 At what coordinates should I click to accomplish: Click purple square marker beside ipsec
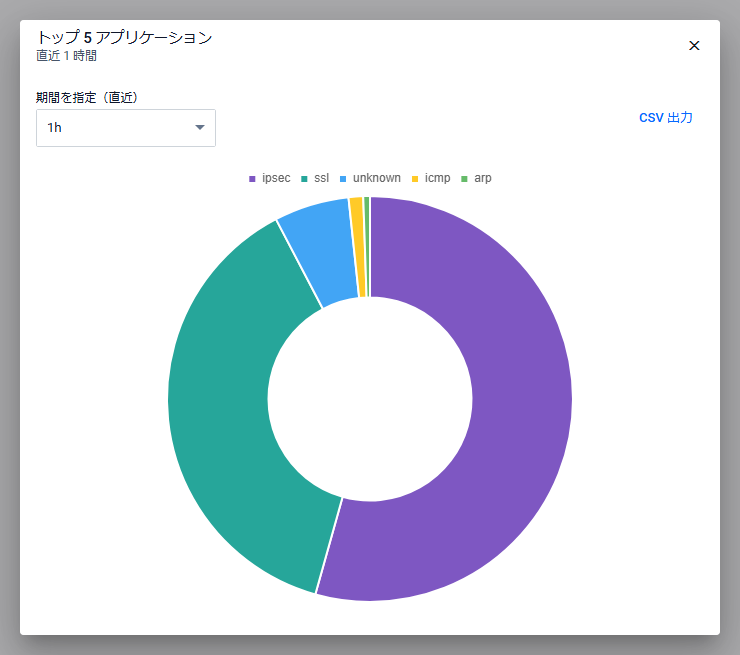(x=252, y=179)
